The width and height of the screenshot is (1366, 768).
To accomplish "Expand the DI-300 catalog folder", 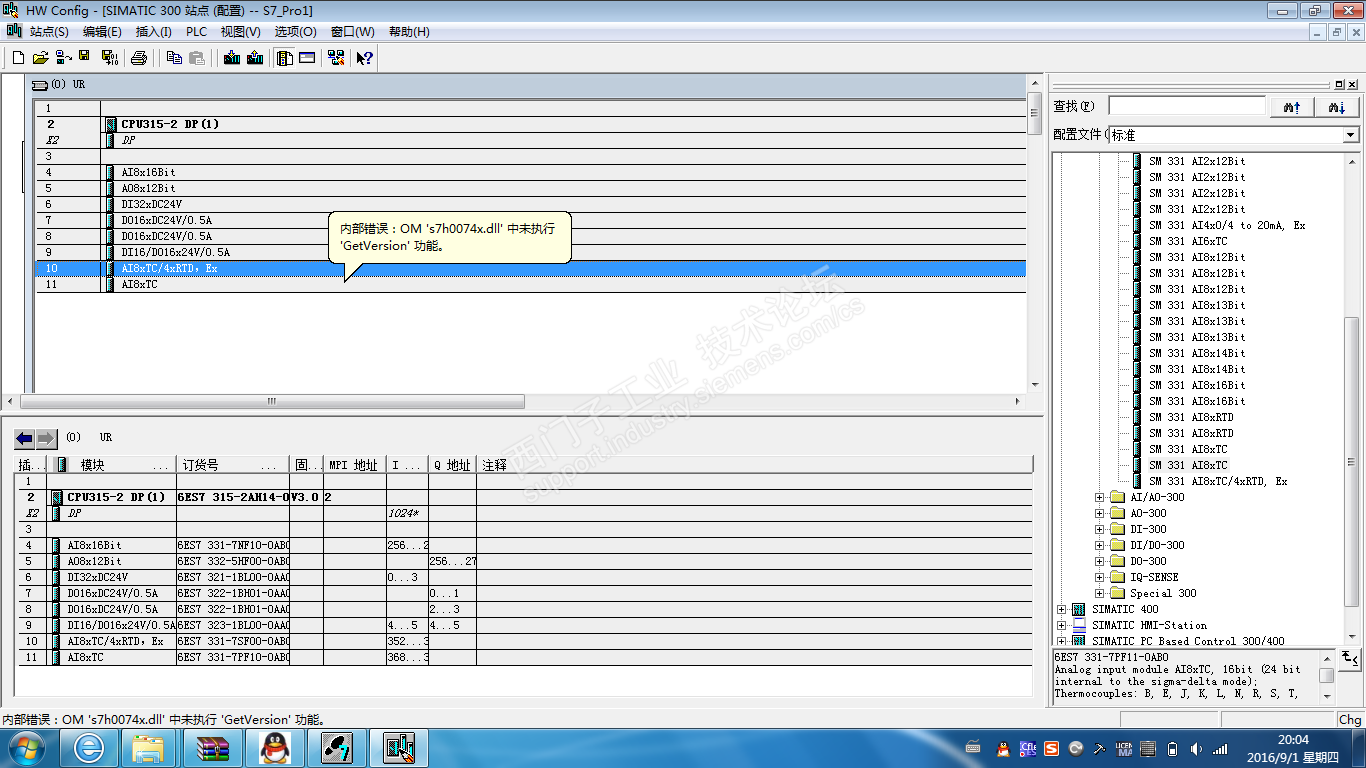I will point(1100,529).
